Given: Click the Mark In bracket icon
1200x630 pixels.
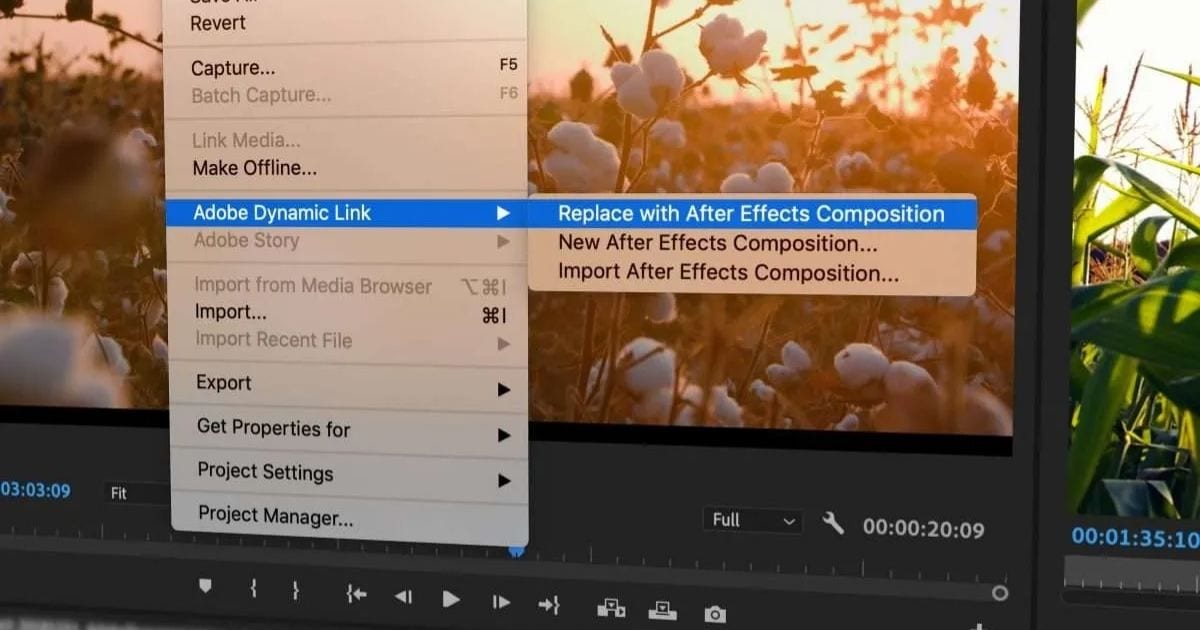Looking at the screenshot, I should click(253, 589).
